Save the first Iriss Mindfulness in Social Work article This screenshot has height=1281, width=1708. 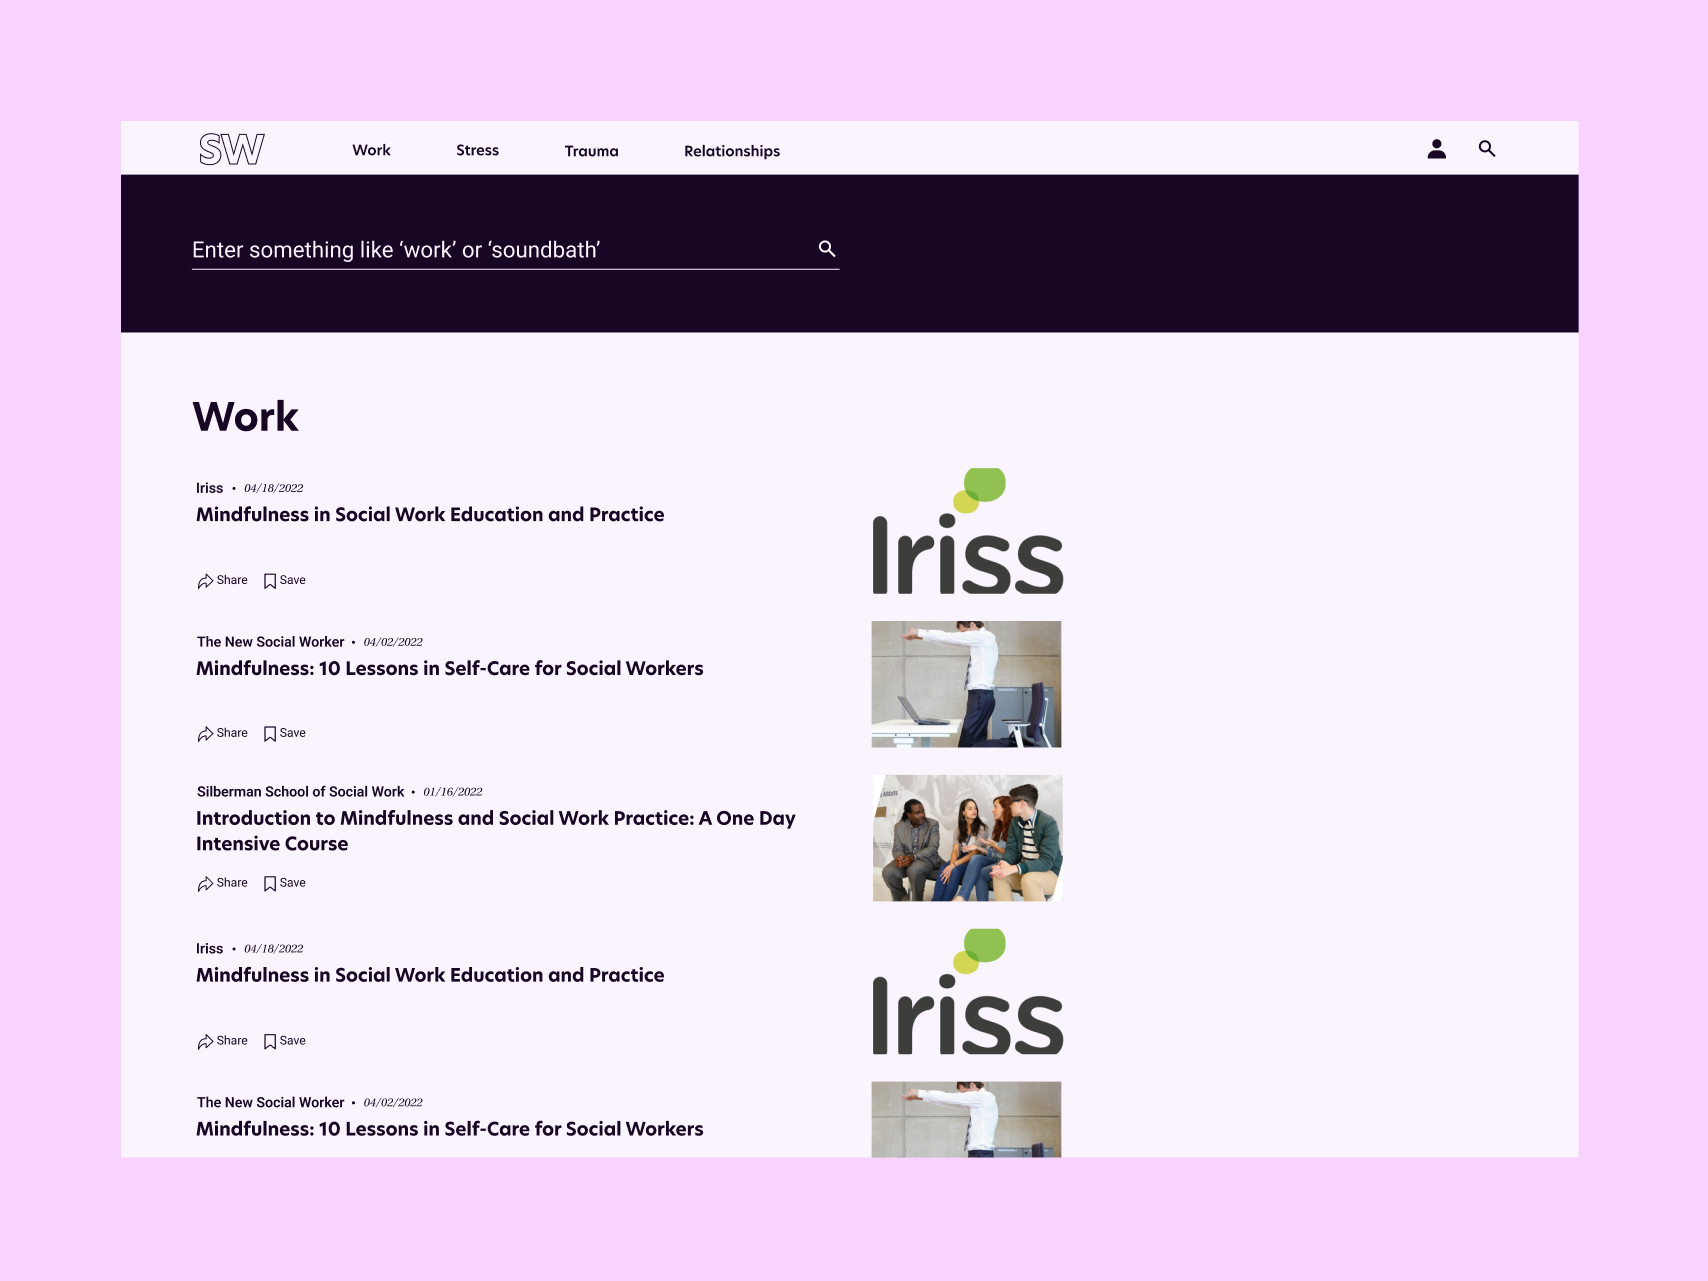click(x=285, y=580)
